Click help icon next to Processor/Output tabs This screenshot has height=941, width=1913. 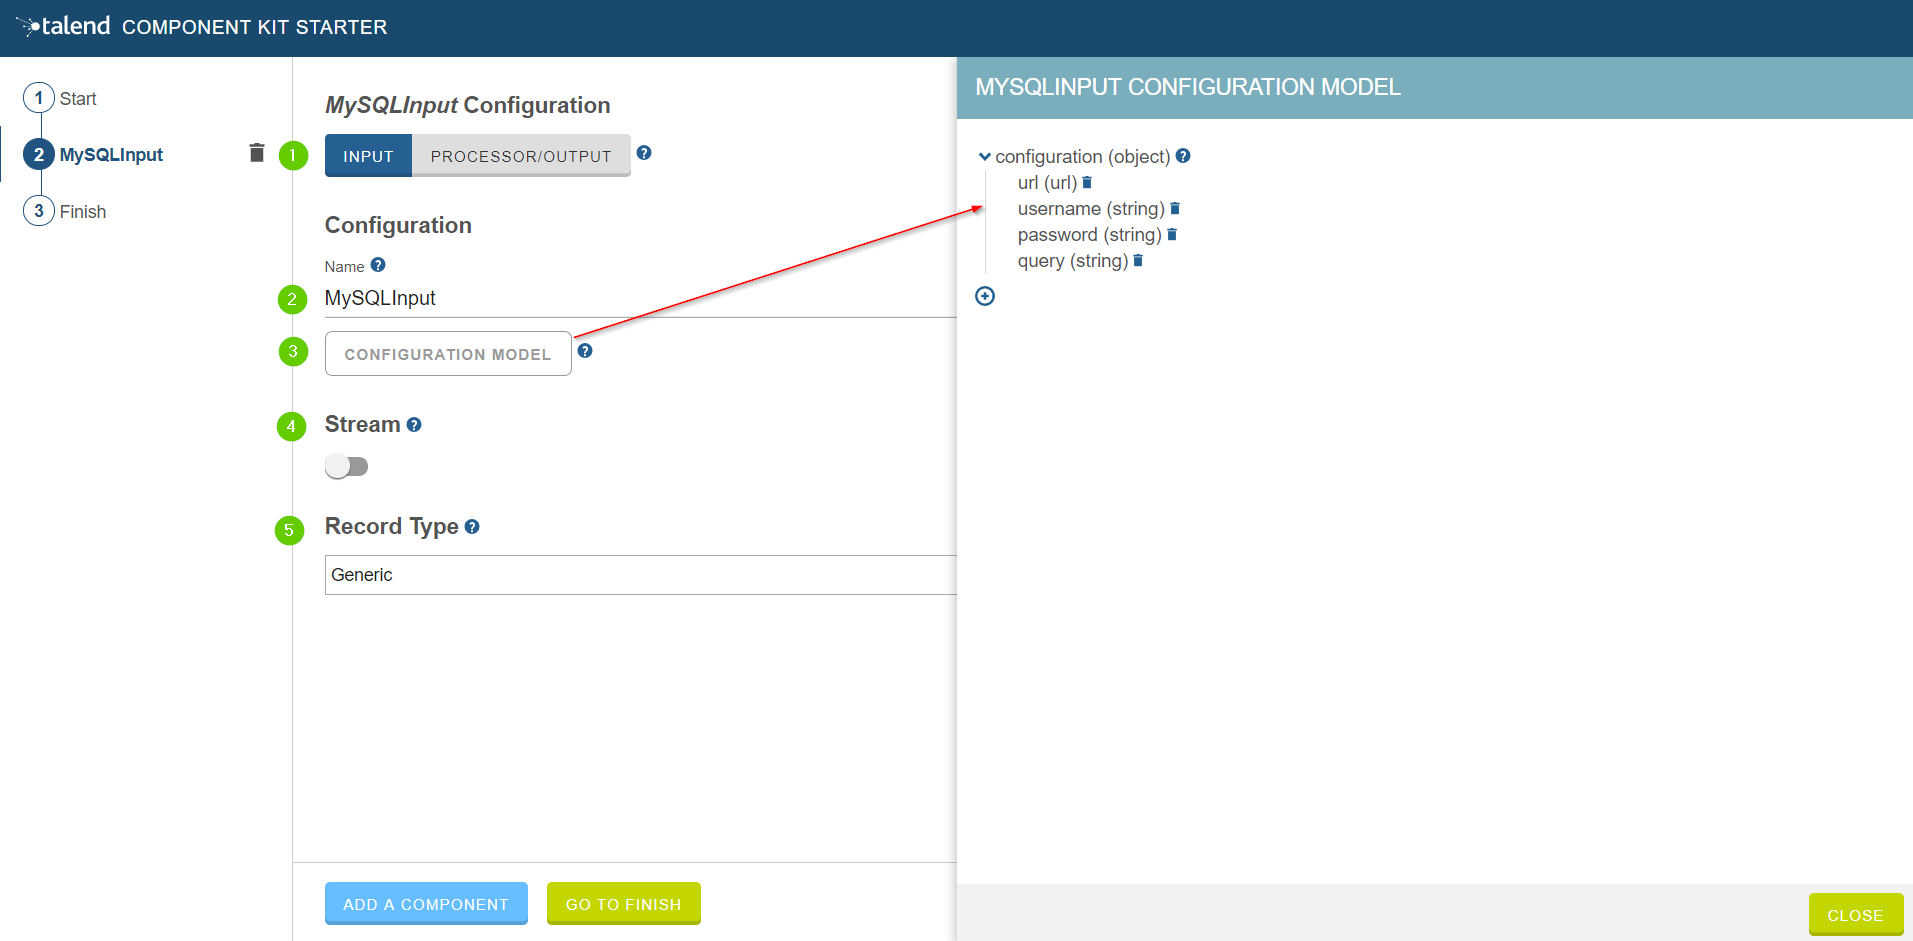point(644,153)
